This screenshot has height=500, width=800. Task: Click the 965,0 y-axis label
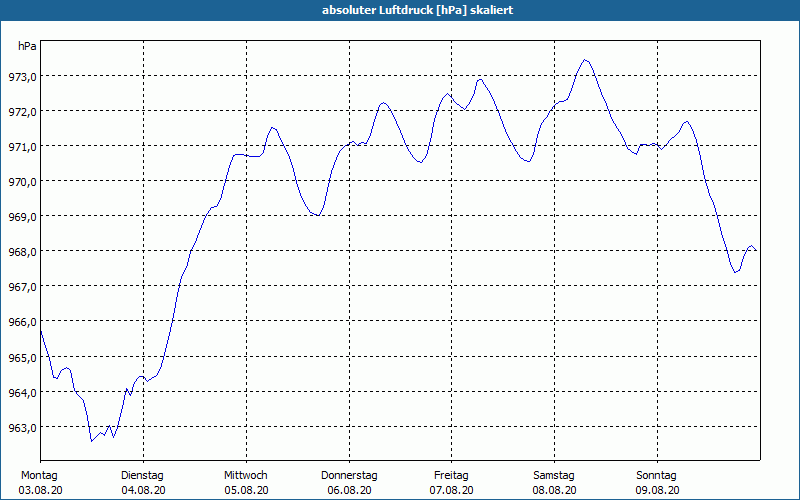pyautogui.click(x=22, y=358)
